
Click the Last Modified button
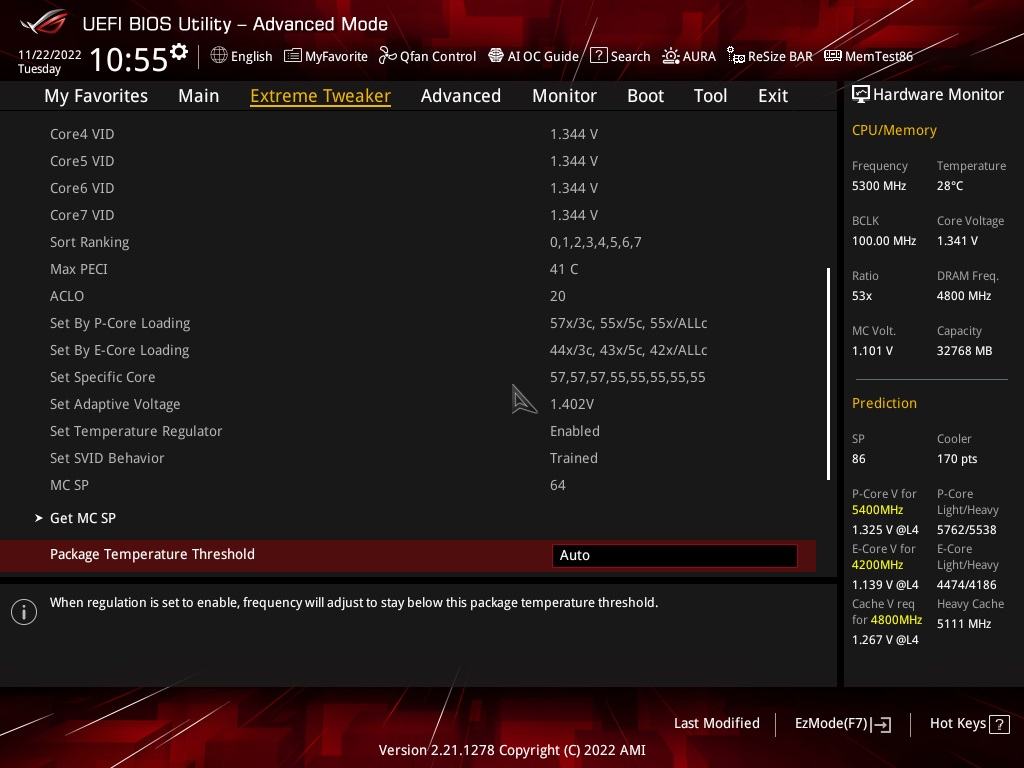point(716,723)
